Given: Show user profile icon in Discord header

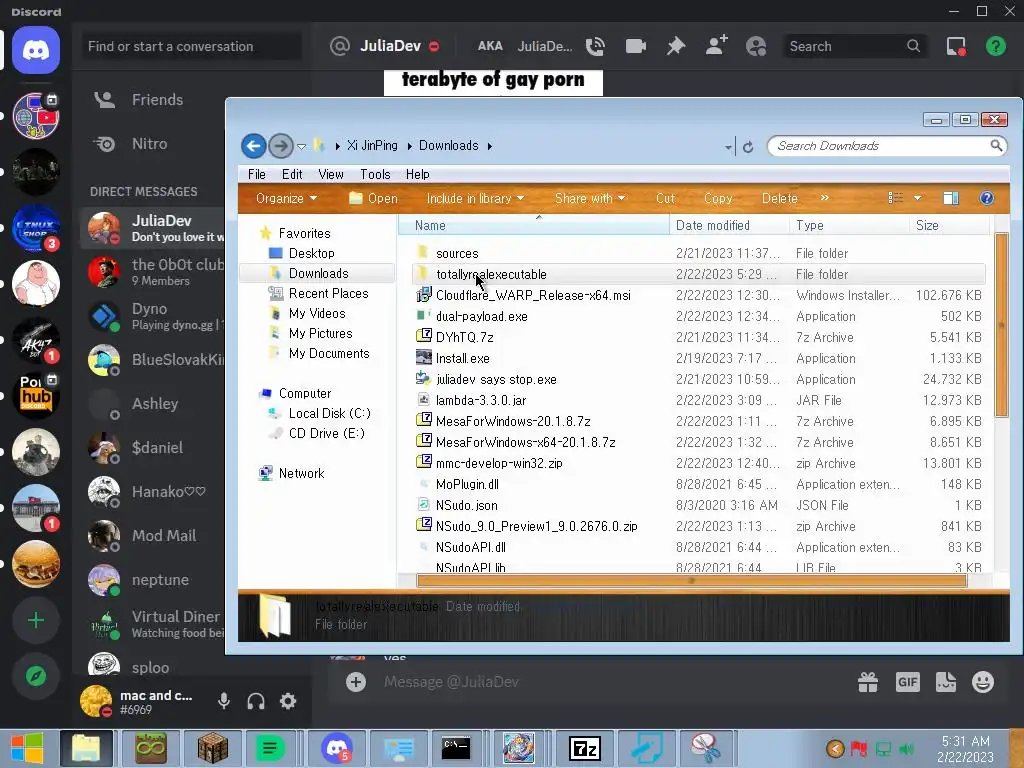Looking at the screenshot, I should [x=756, y=46].
